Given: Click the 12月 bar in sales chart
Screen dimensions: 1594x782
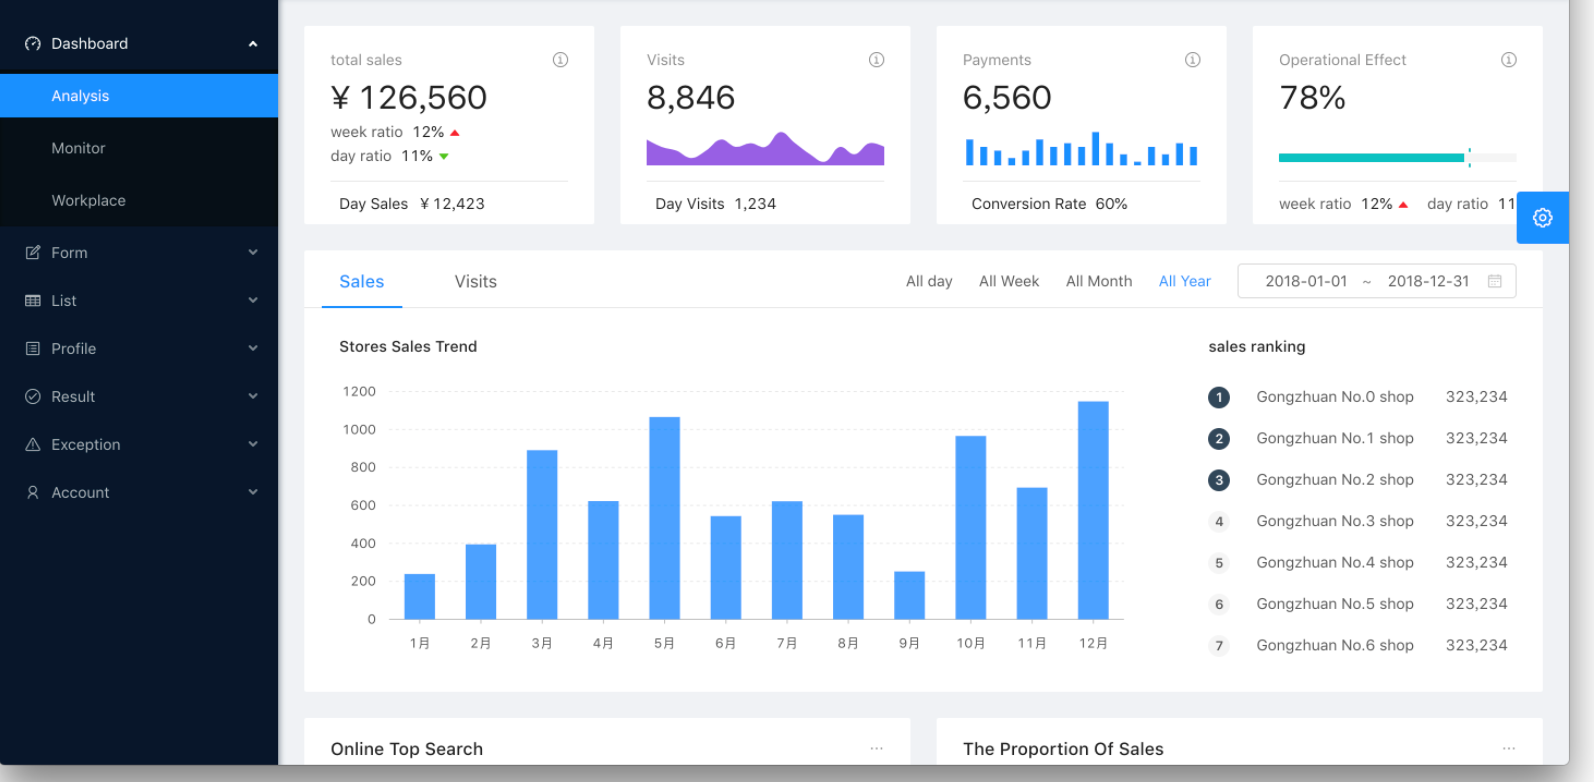Looking at the screenshot, I should [1093, 510].
